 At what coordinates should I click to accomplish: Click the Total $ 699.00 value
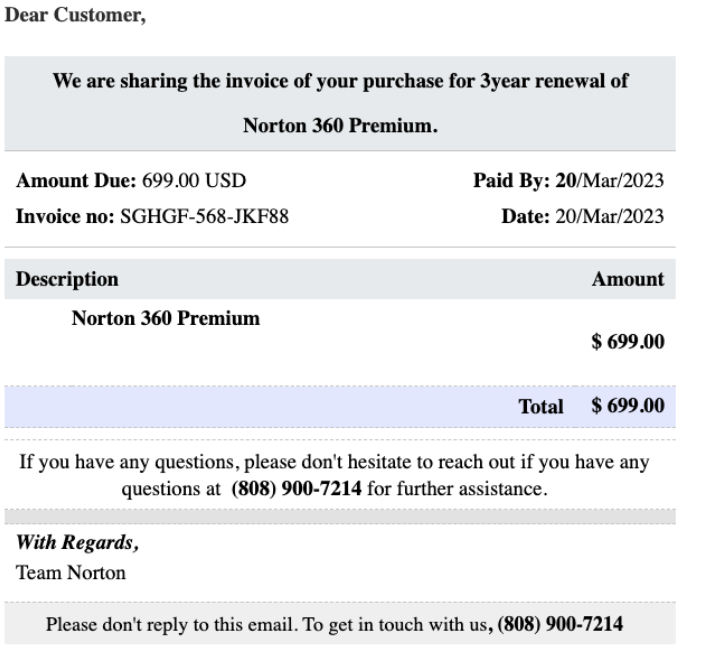[628, 407]
